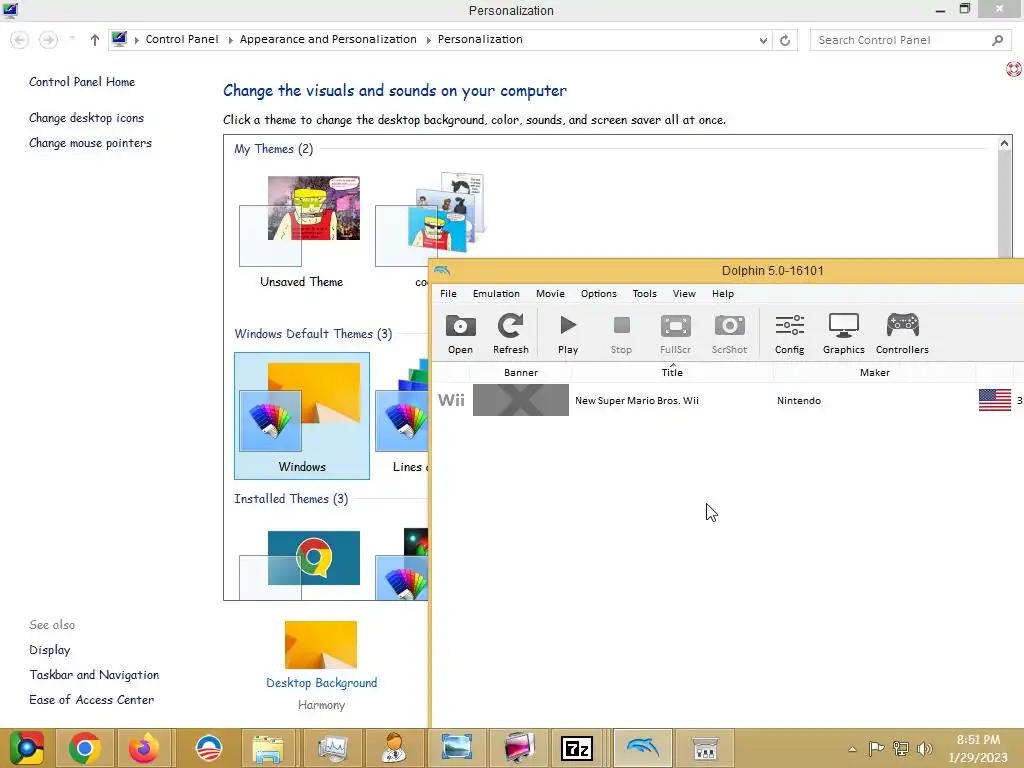
Task: Open the Help icon in Personalization
Action: 1014,69
